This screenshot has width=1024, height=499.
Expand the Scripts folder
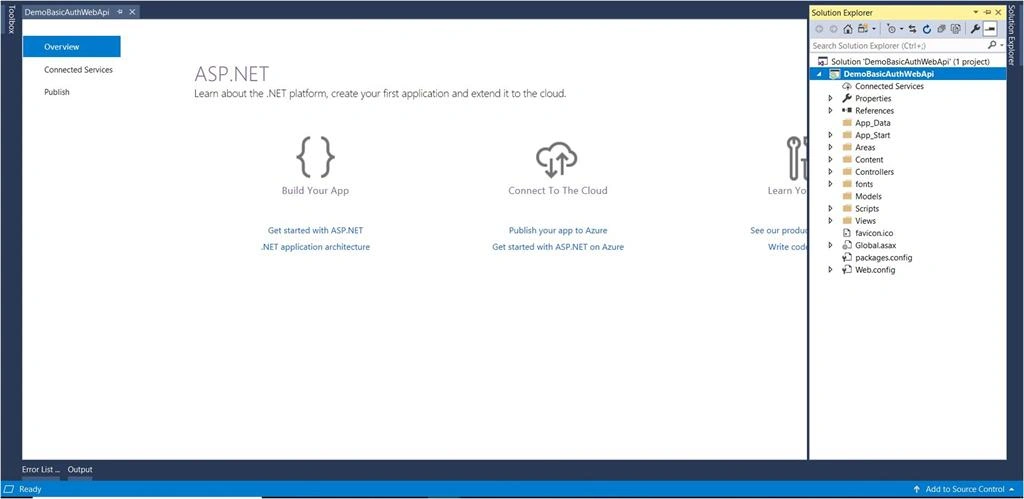(831, 208)
